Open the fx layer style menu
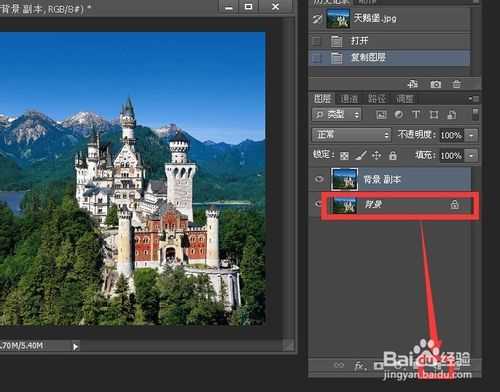This screenshot has width=500, height=392. [359, 366]
